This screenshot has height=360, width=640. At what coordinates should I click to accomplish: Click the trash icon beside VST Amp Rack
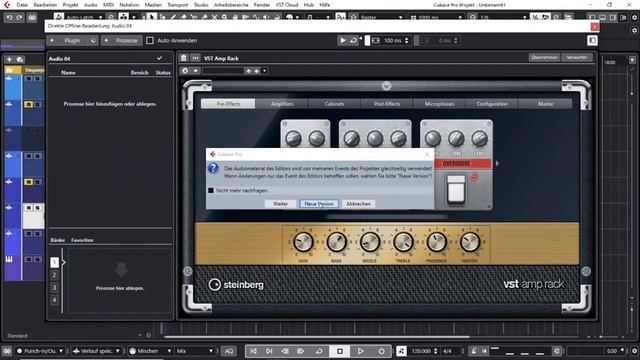coord(184,58)
